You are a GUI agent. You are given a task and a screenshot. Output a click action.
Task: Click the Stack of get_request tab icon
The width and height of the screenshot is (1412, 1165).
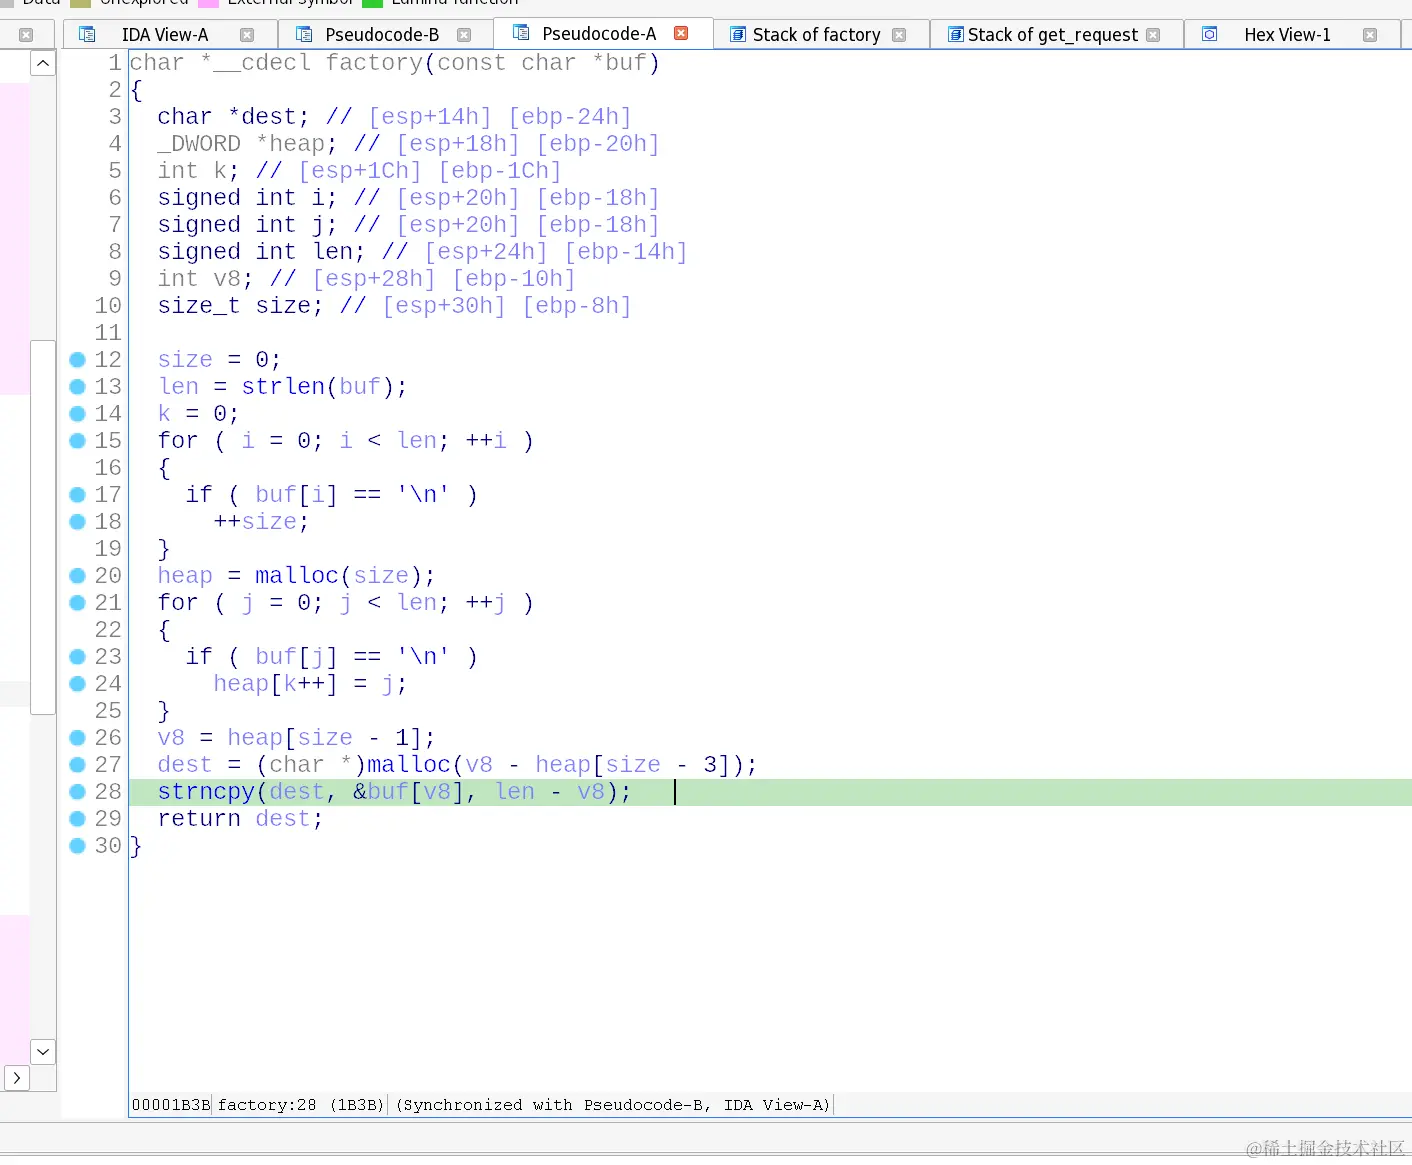pyautogui.click(x=955, y=35)
